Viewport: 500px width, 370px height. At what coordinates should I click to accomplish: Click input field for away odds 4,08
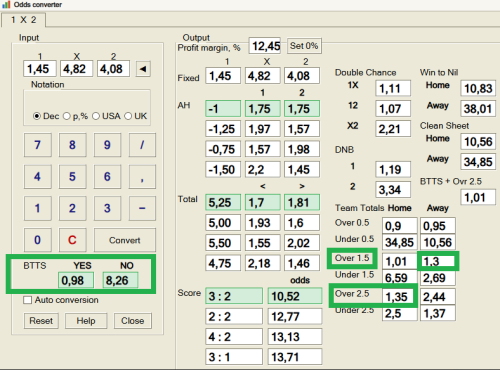pyautogui.click(x=113, y=69)
